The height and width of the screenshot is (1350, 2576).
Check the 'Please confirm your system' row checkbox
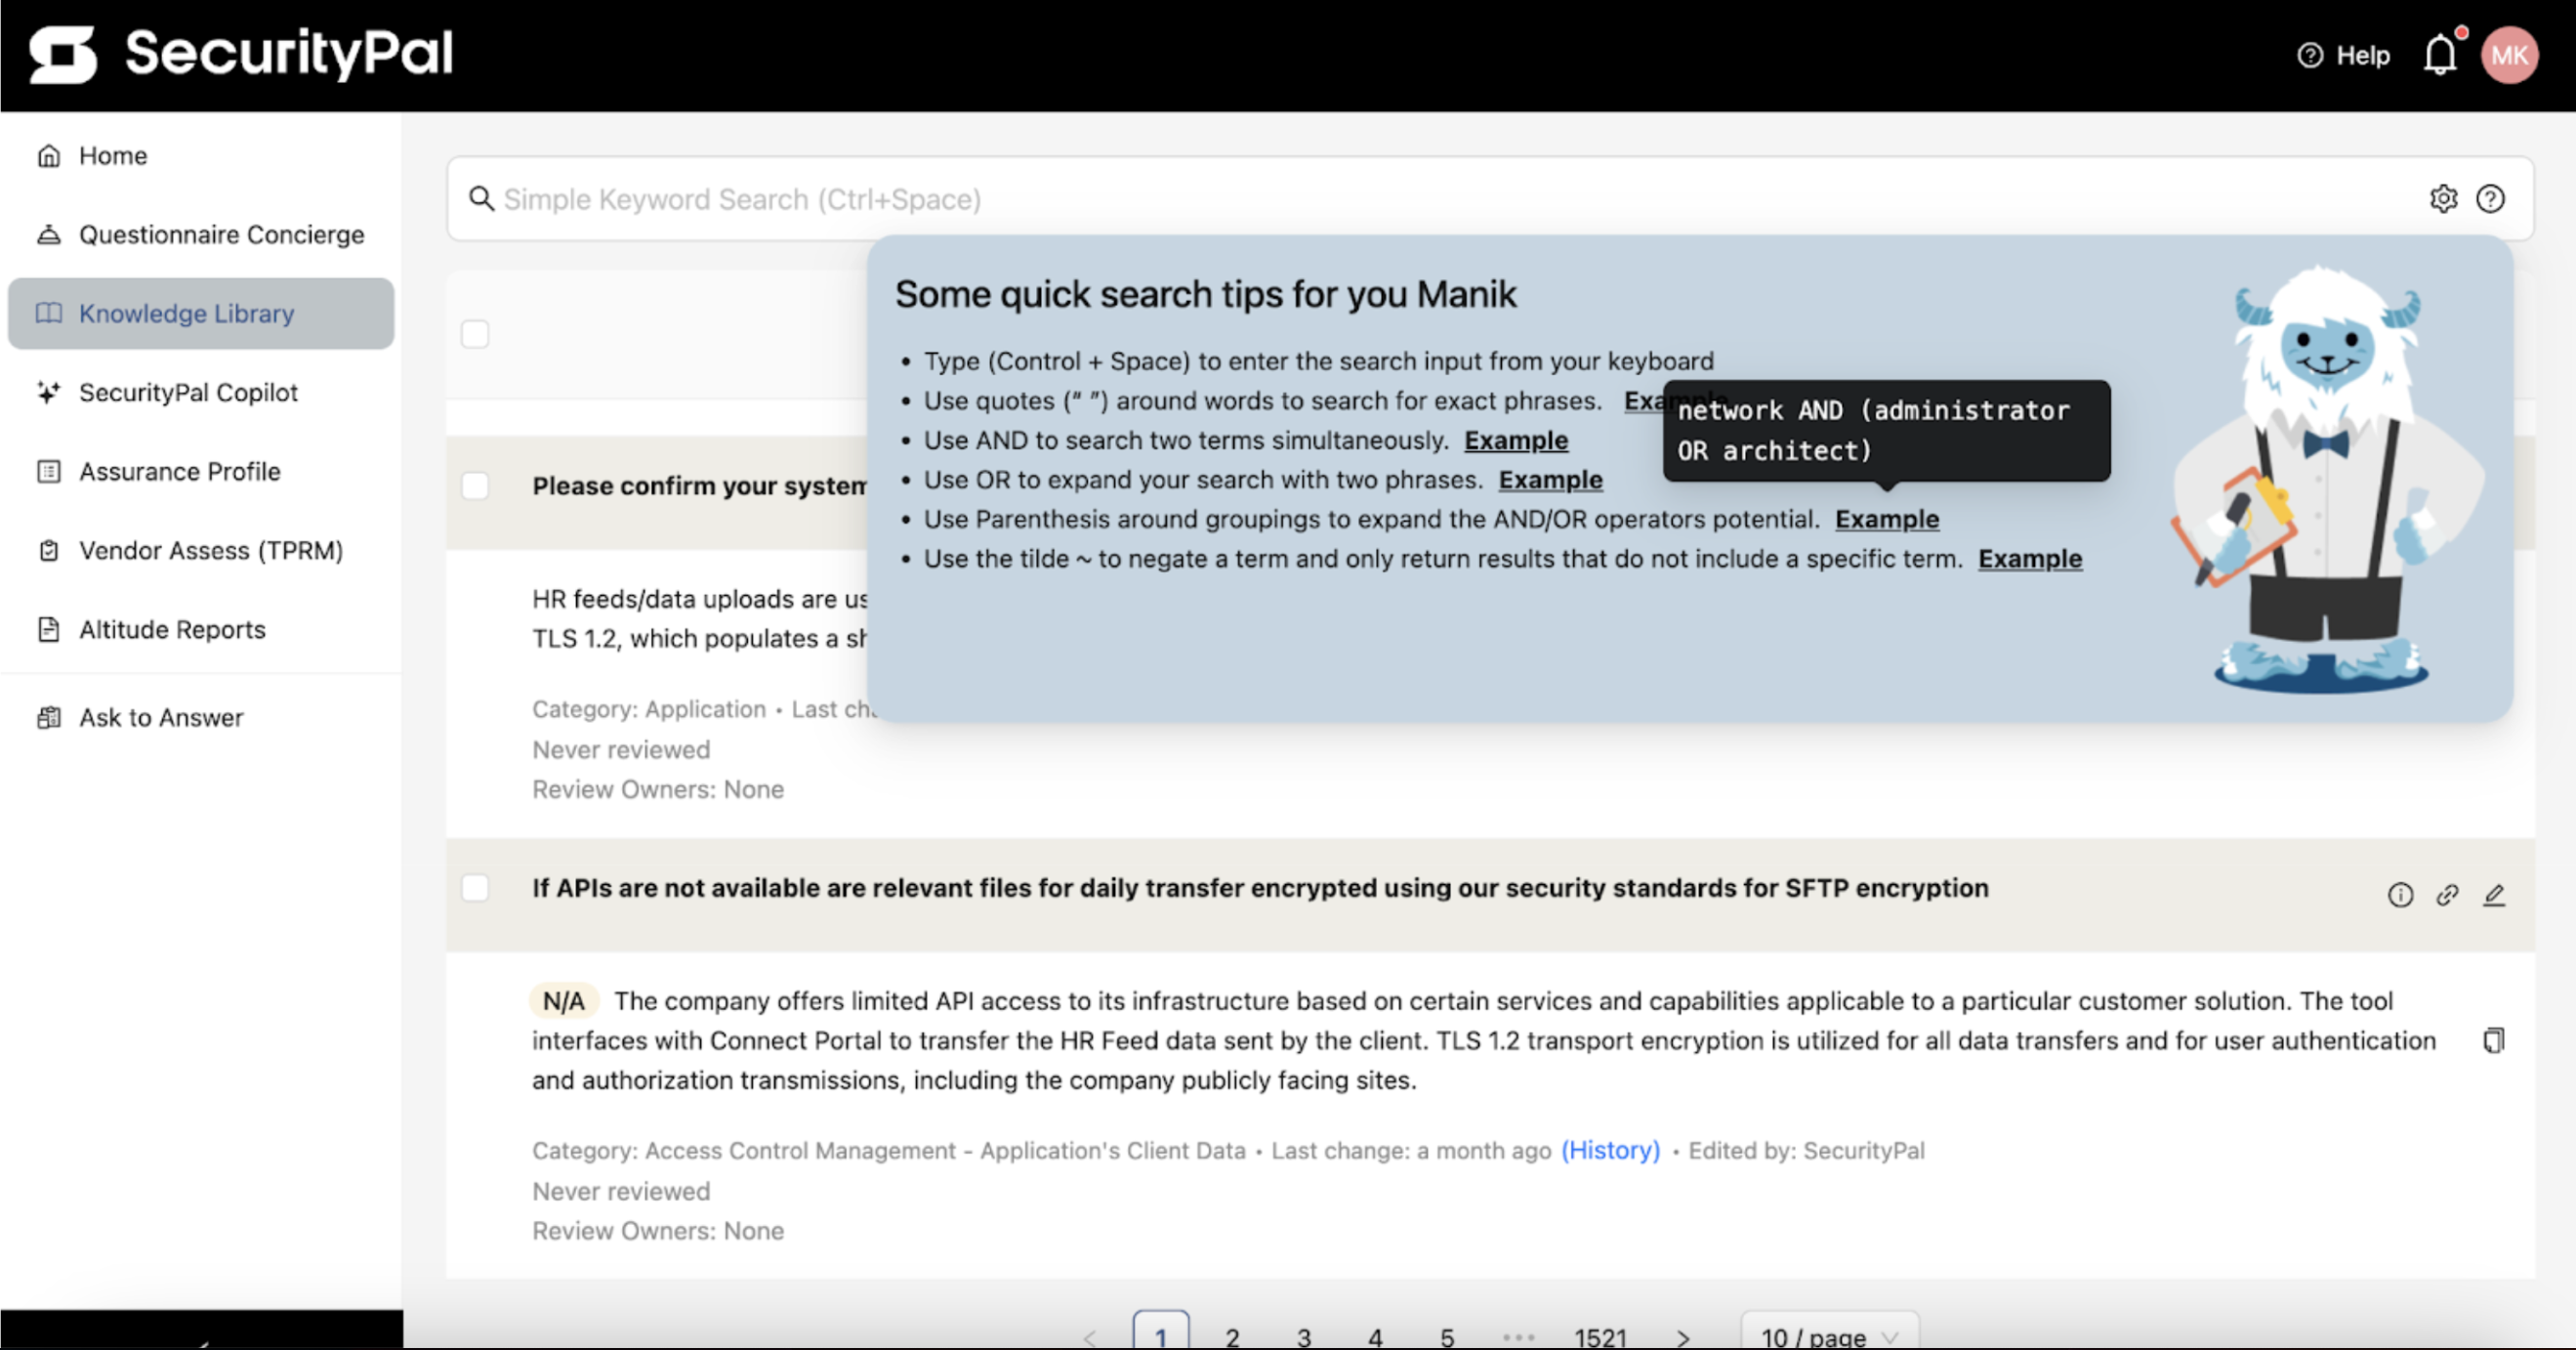(475, 486)
